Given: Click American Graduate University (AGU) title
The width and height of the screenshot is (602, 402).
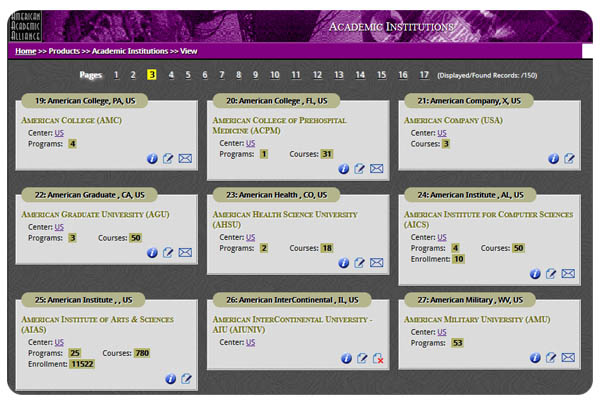Looking at the screenshot, I should click(95, 214).
